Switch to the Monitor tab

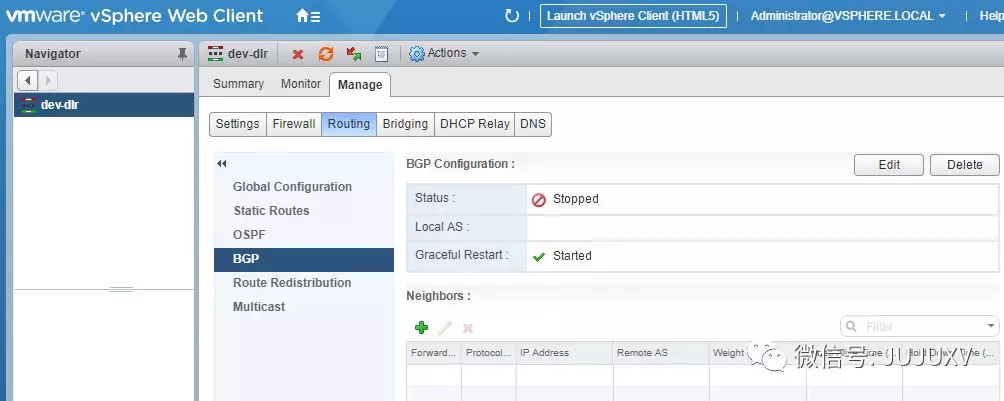click(x=301, y=84)
